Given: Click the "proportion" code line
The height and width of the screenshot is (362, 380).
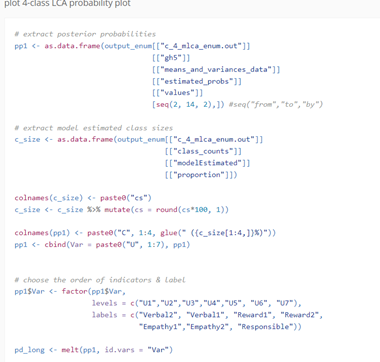Looking at the screenshot, I should point(201,175).
